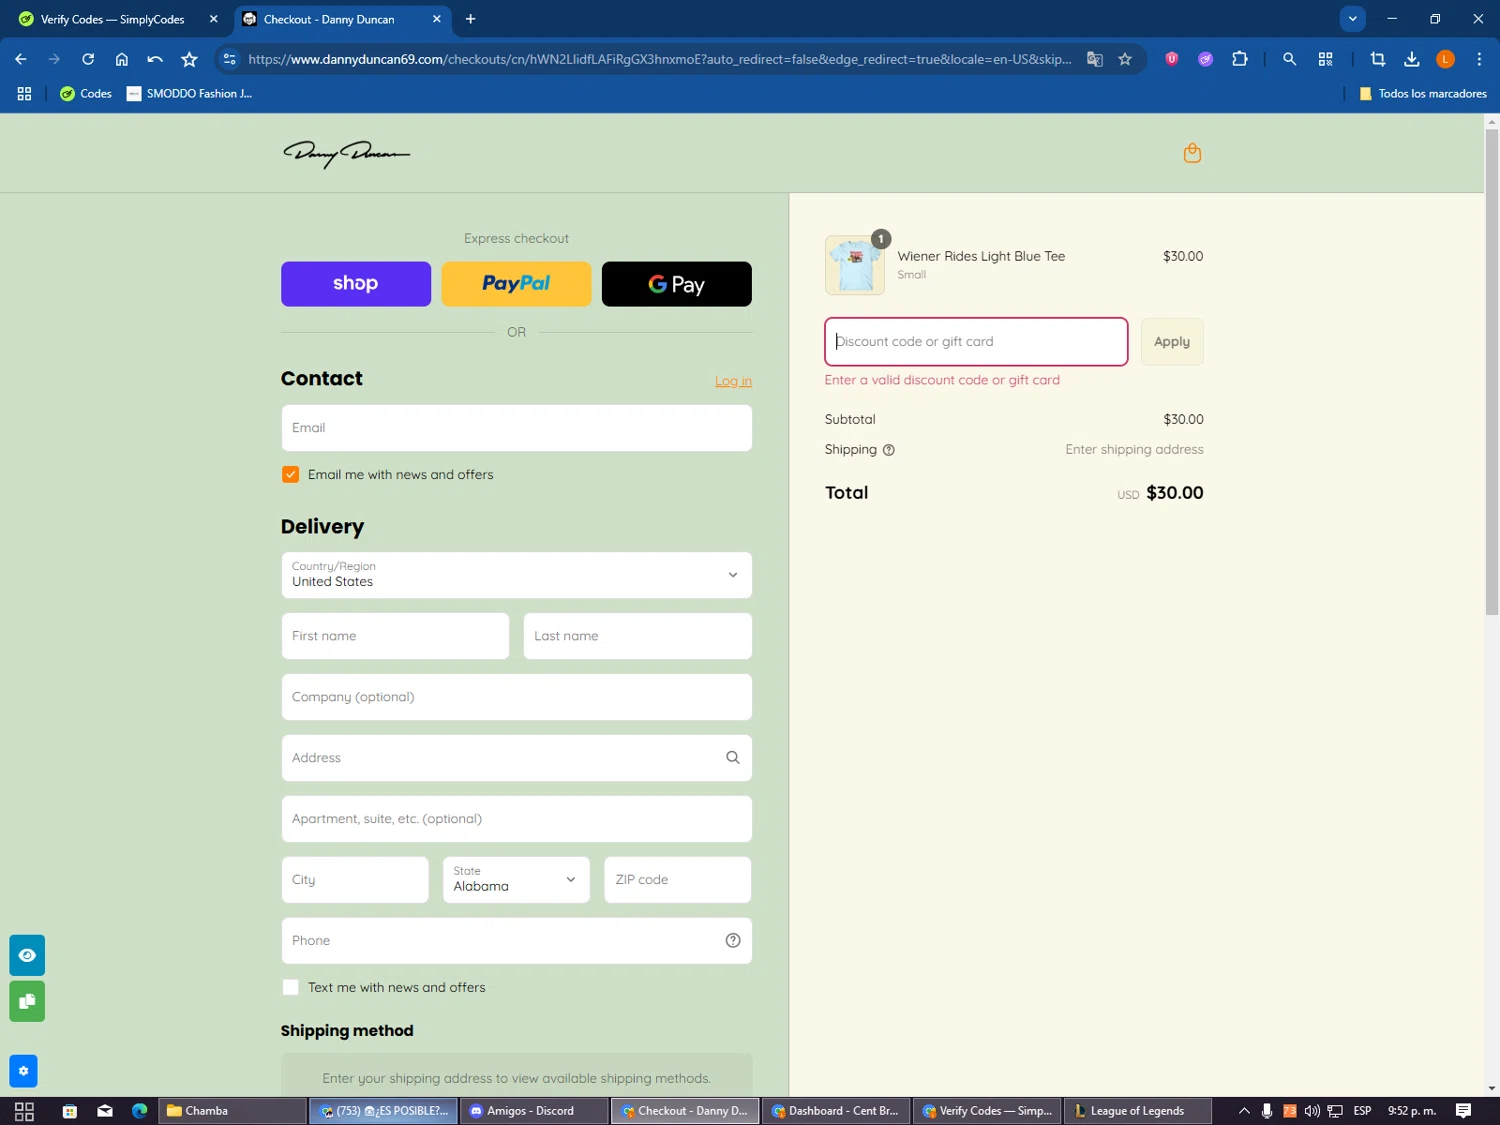This screenshot has width=1500, height=1125.
Task: Click the crop screenshot toolbar icon
Action: click(1377, 59)
